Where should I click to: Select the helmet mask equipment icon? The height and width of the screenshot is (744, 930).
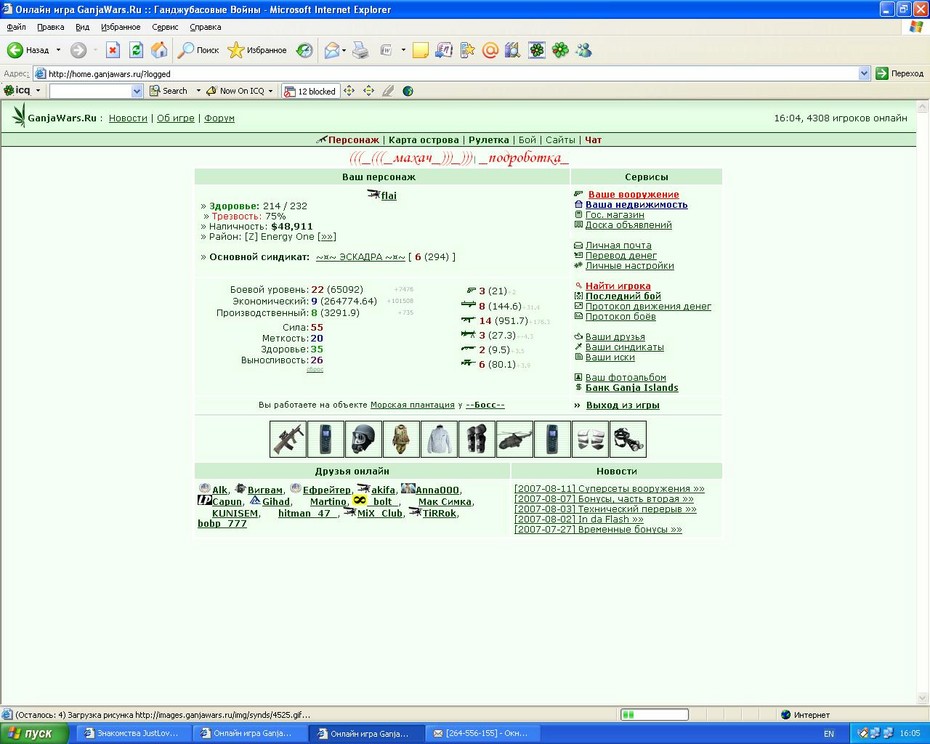364,439
